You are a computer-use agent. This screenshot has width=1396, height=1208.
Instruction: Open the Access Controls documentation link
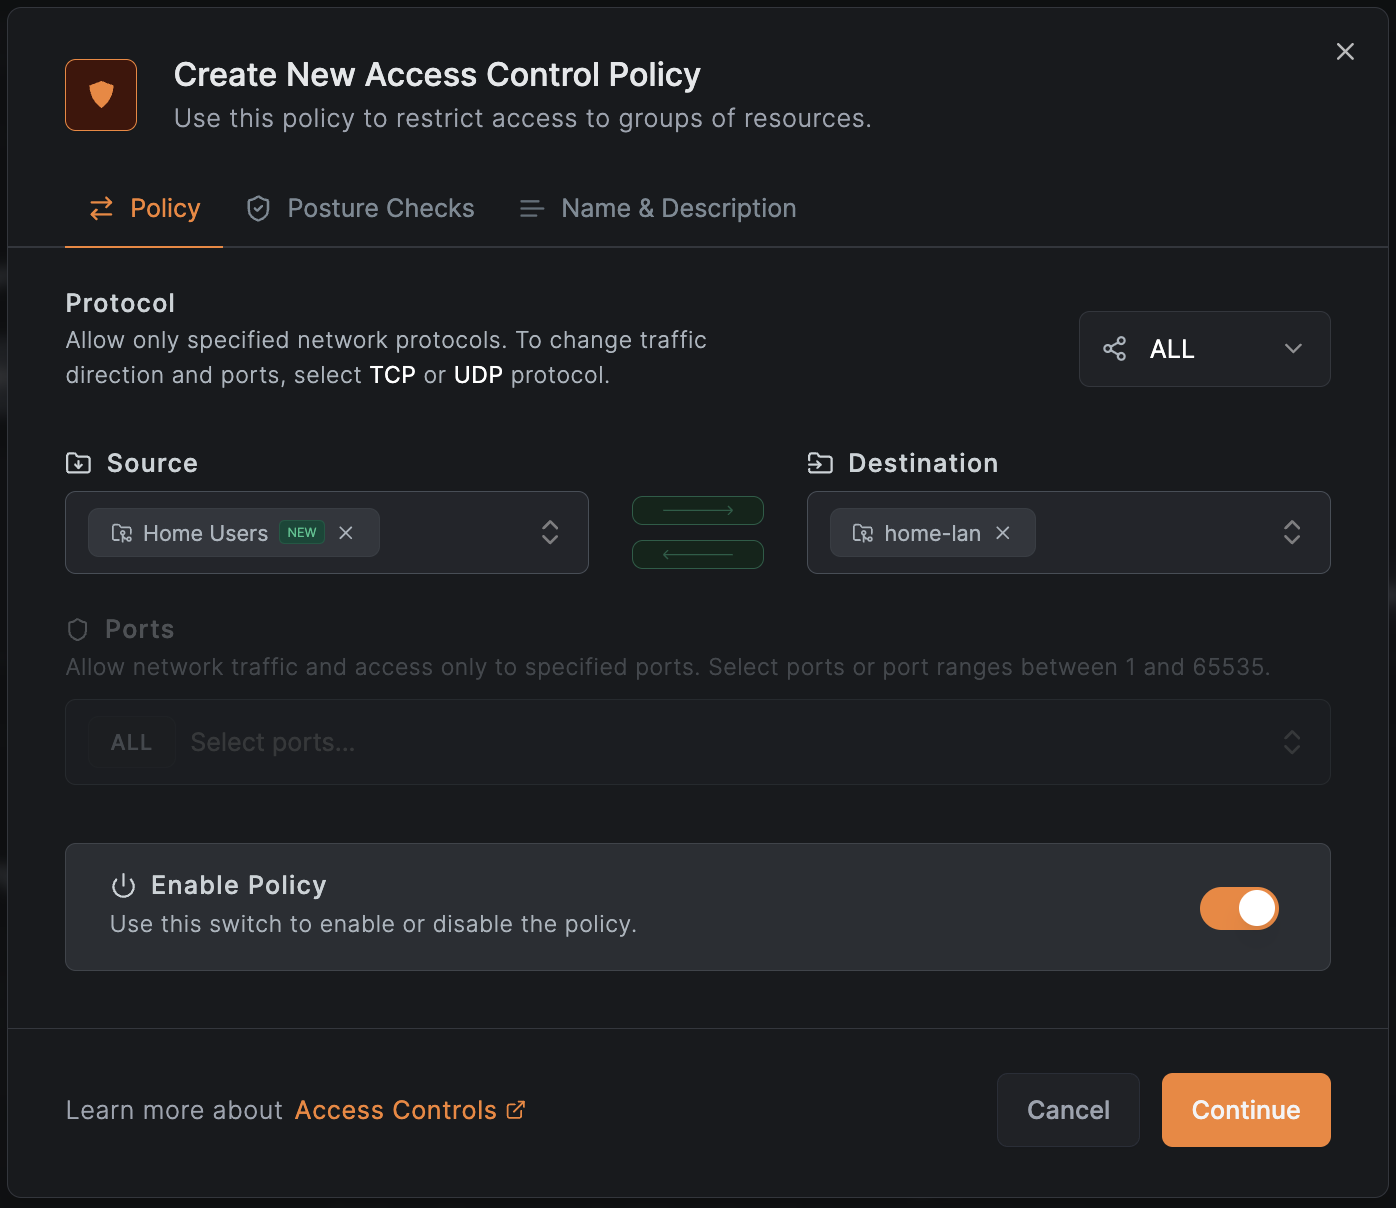point(395,1109)
